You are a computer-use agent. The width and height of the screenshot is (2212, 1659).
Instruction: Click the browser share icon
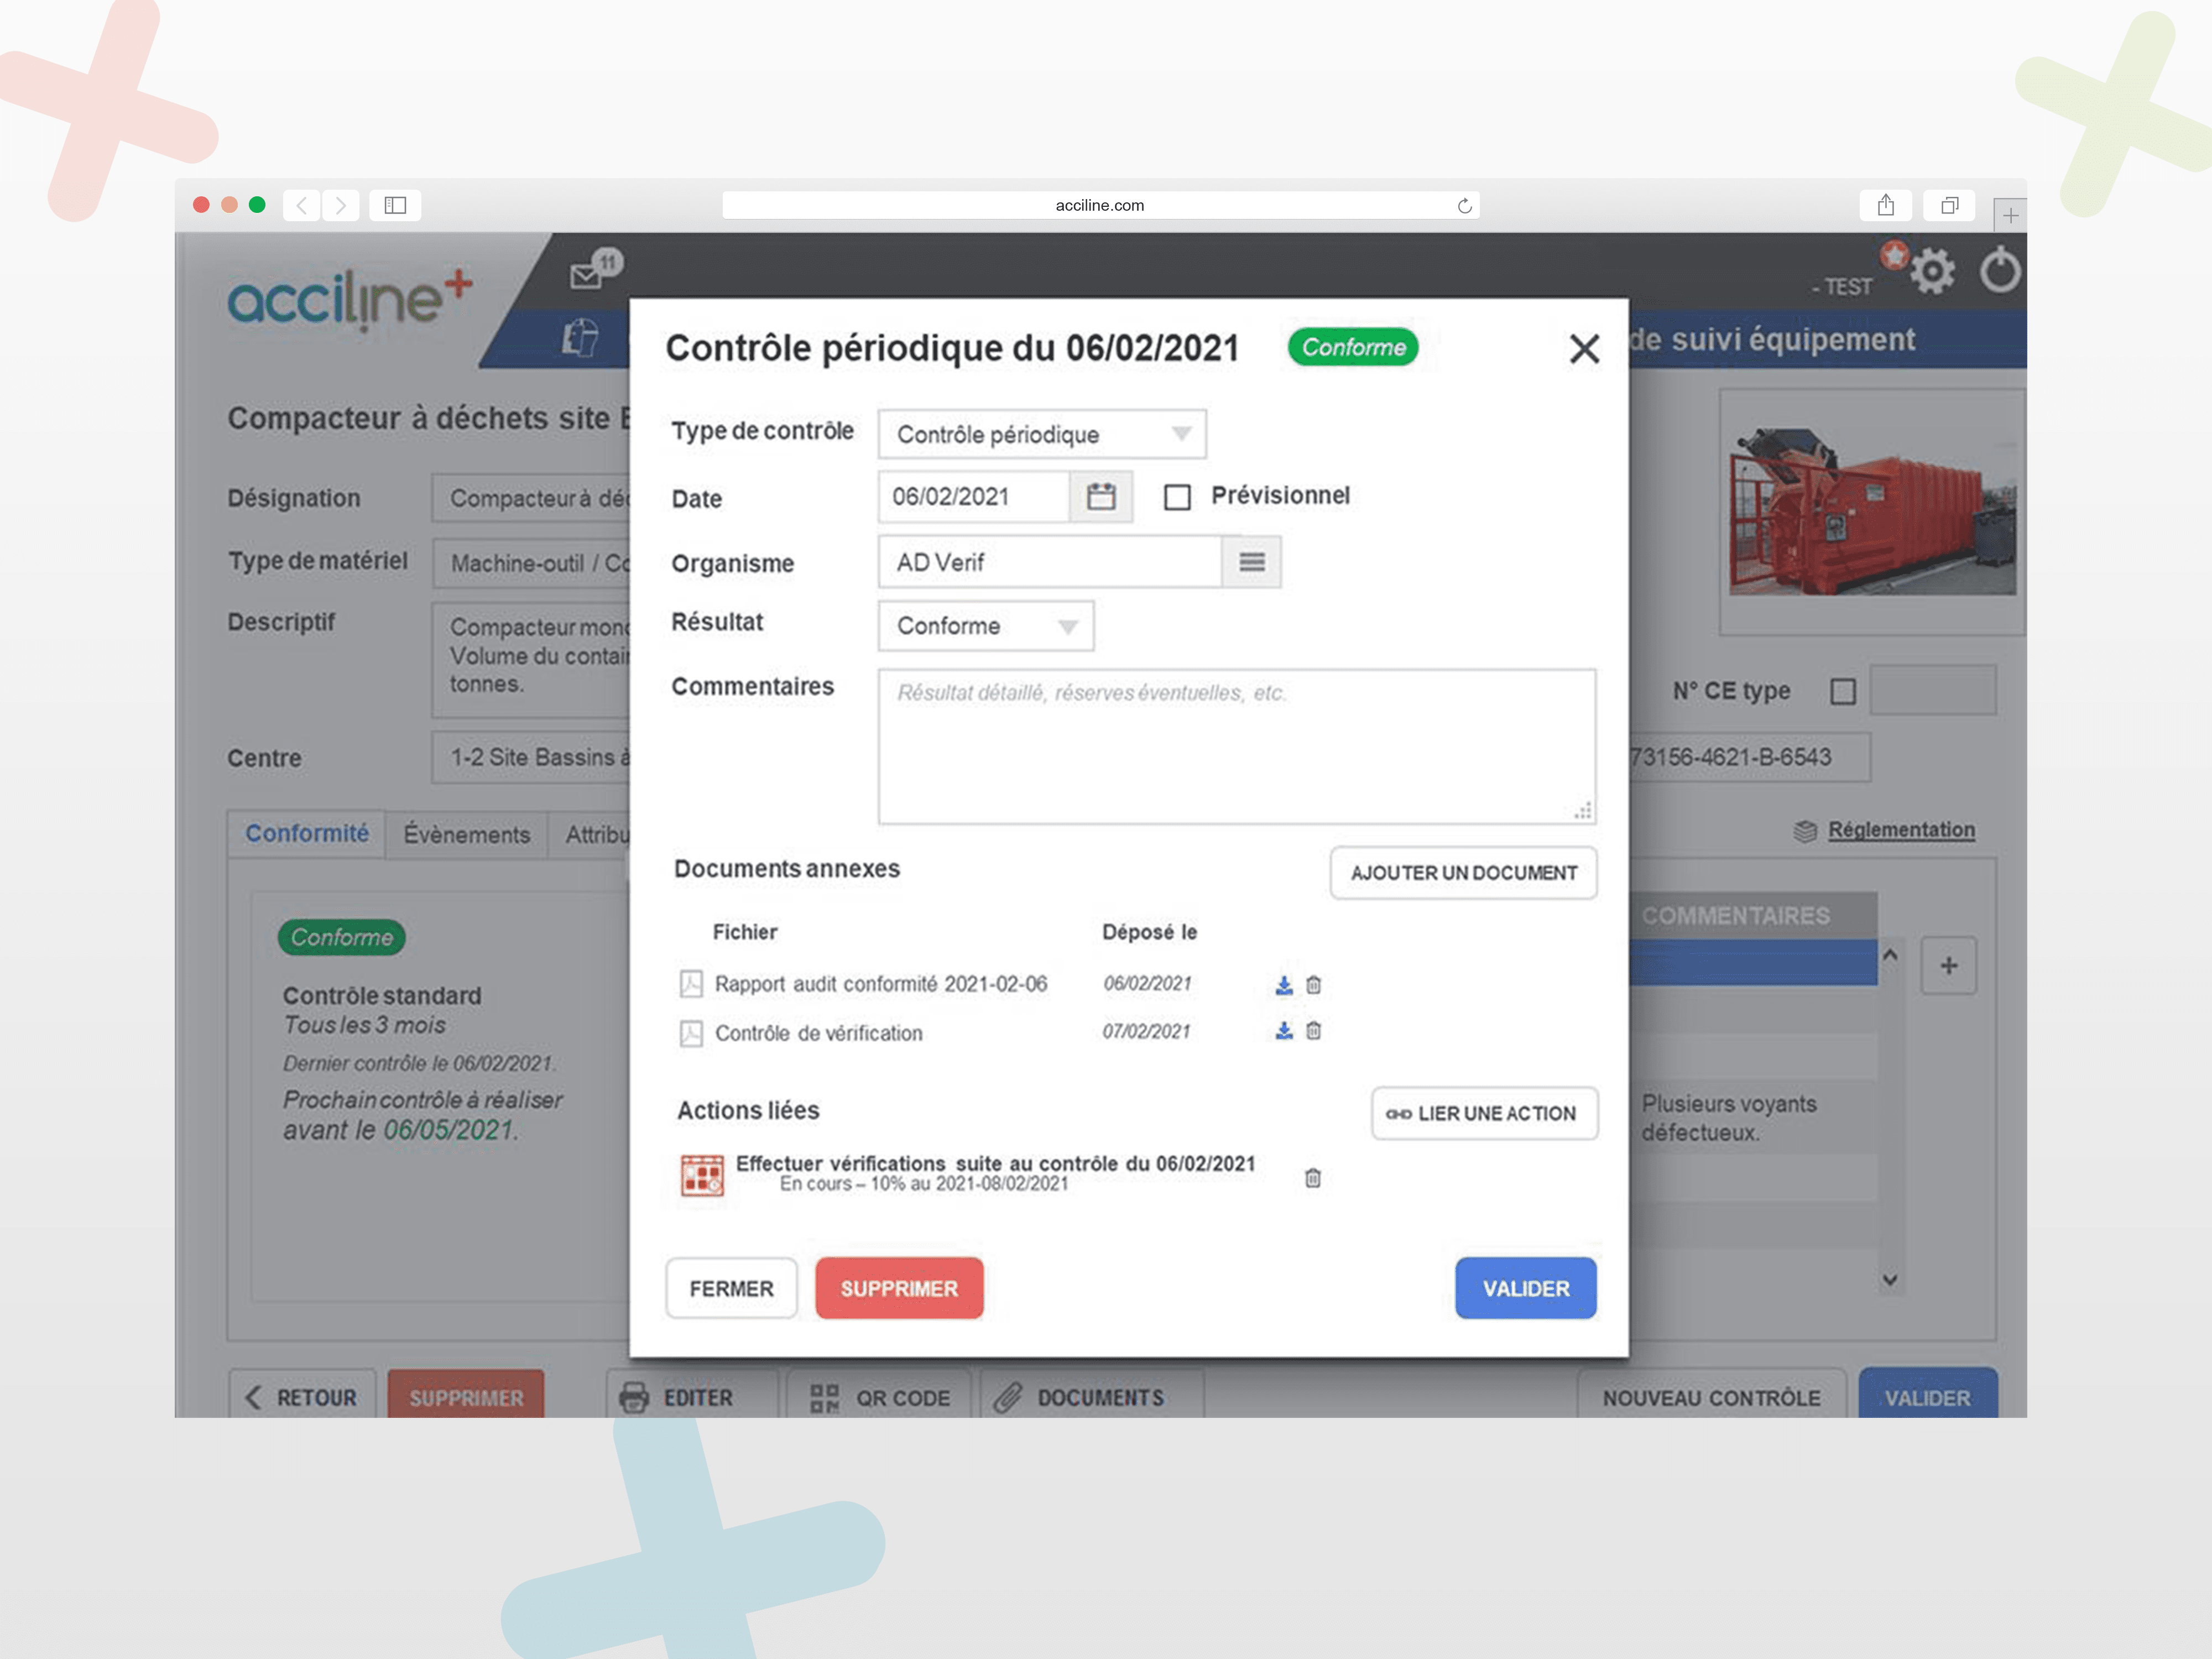point(1886,205)
